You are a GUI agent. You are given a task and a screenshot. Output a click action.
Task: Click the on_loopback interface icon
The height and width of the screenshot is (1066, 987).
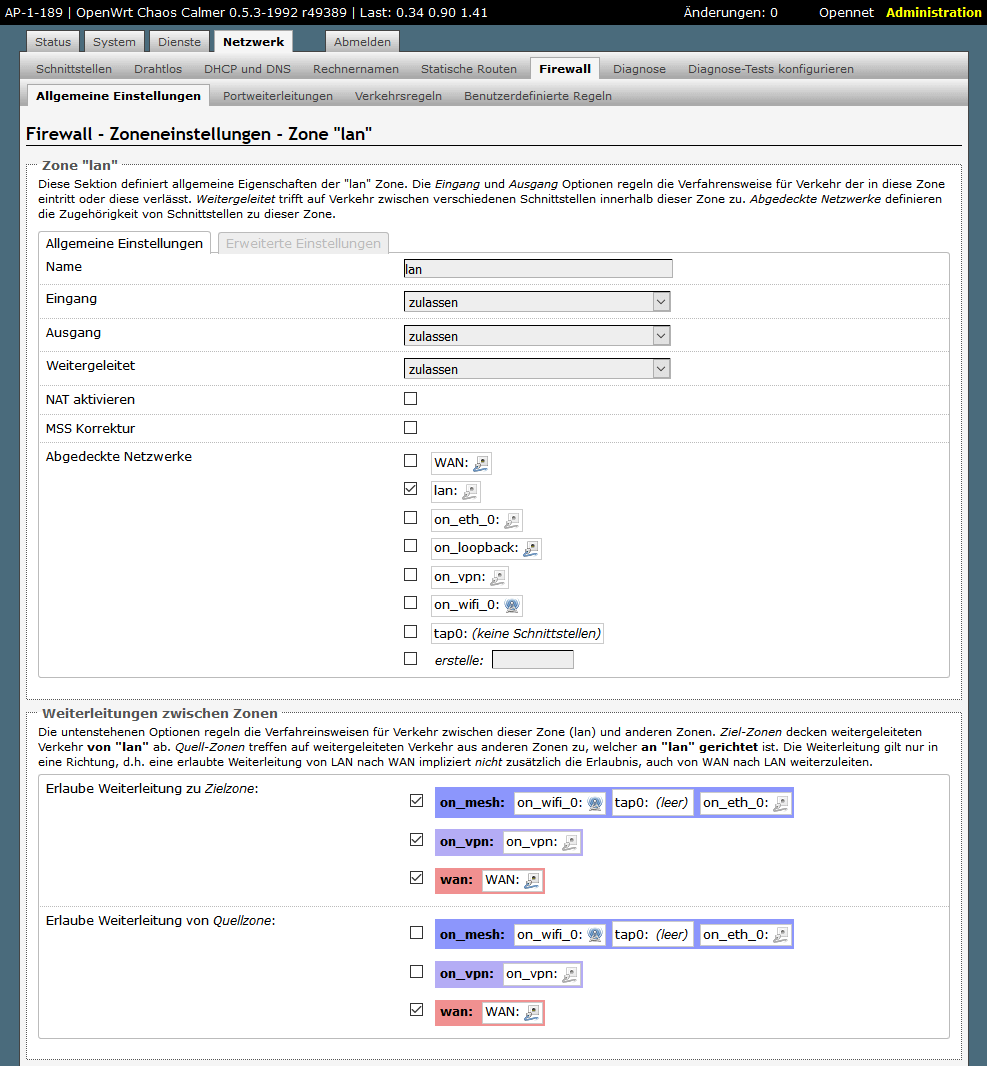pos(530,549)
